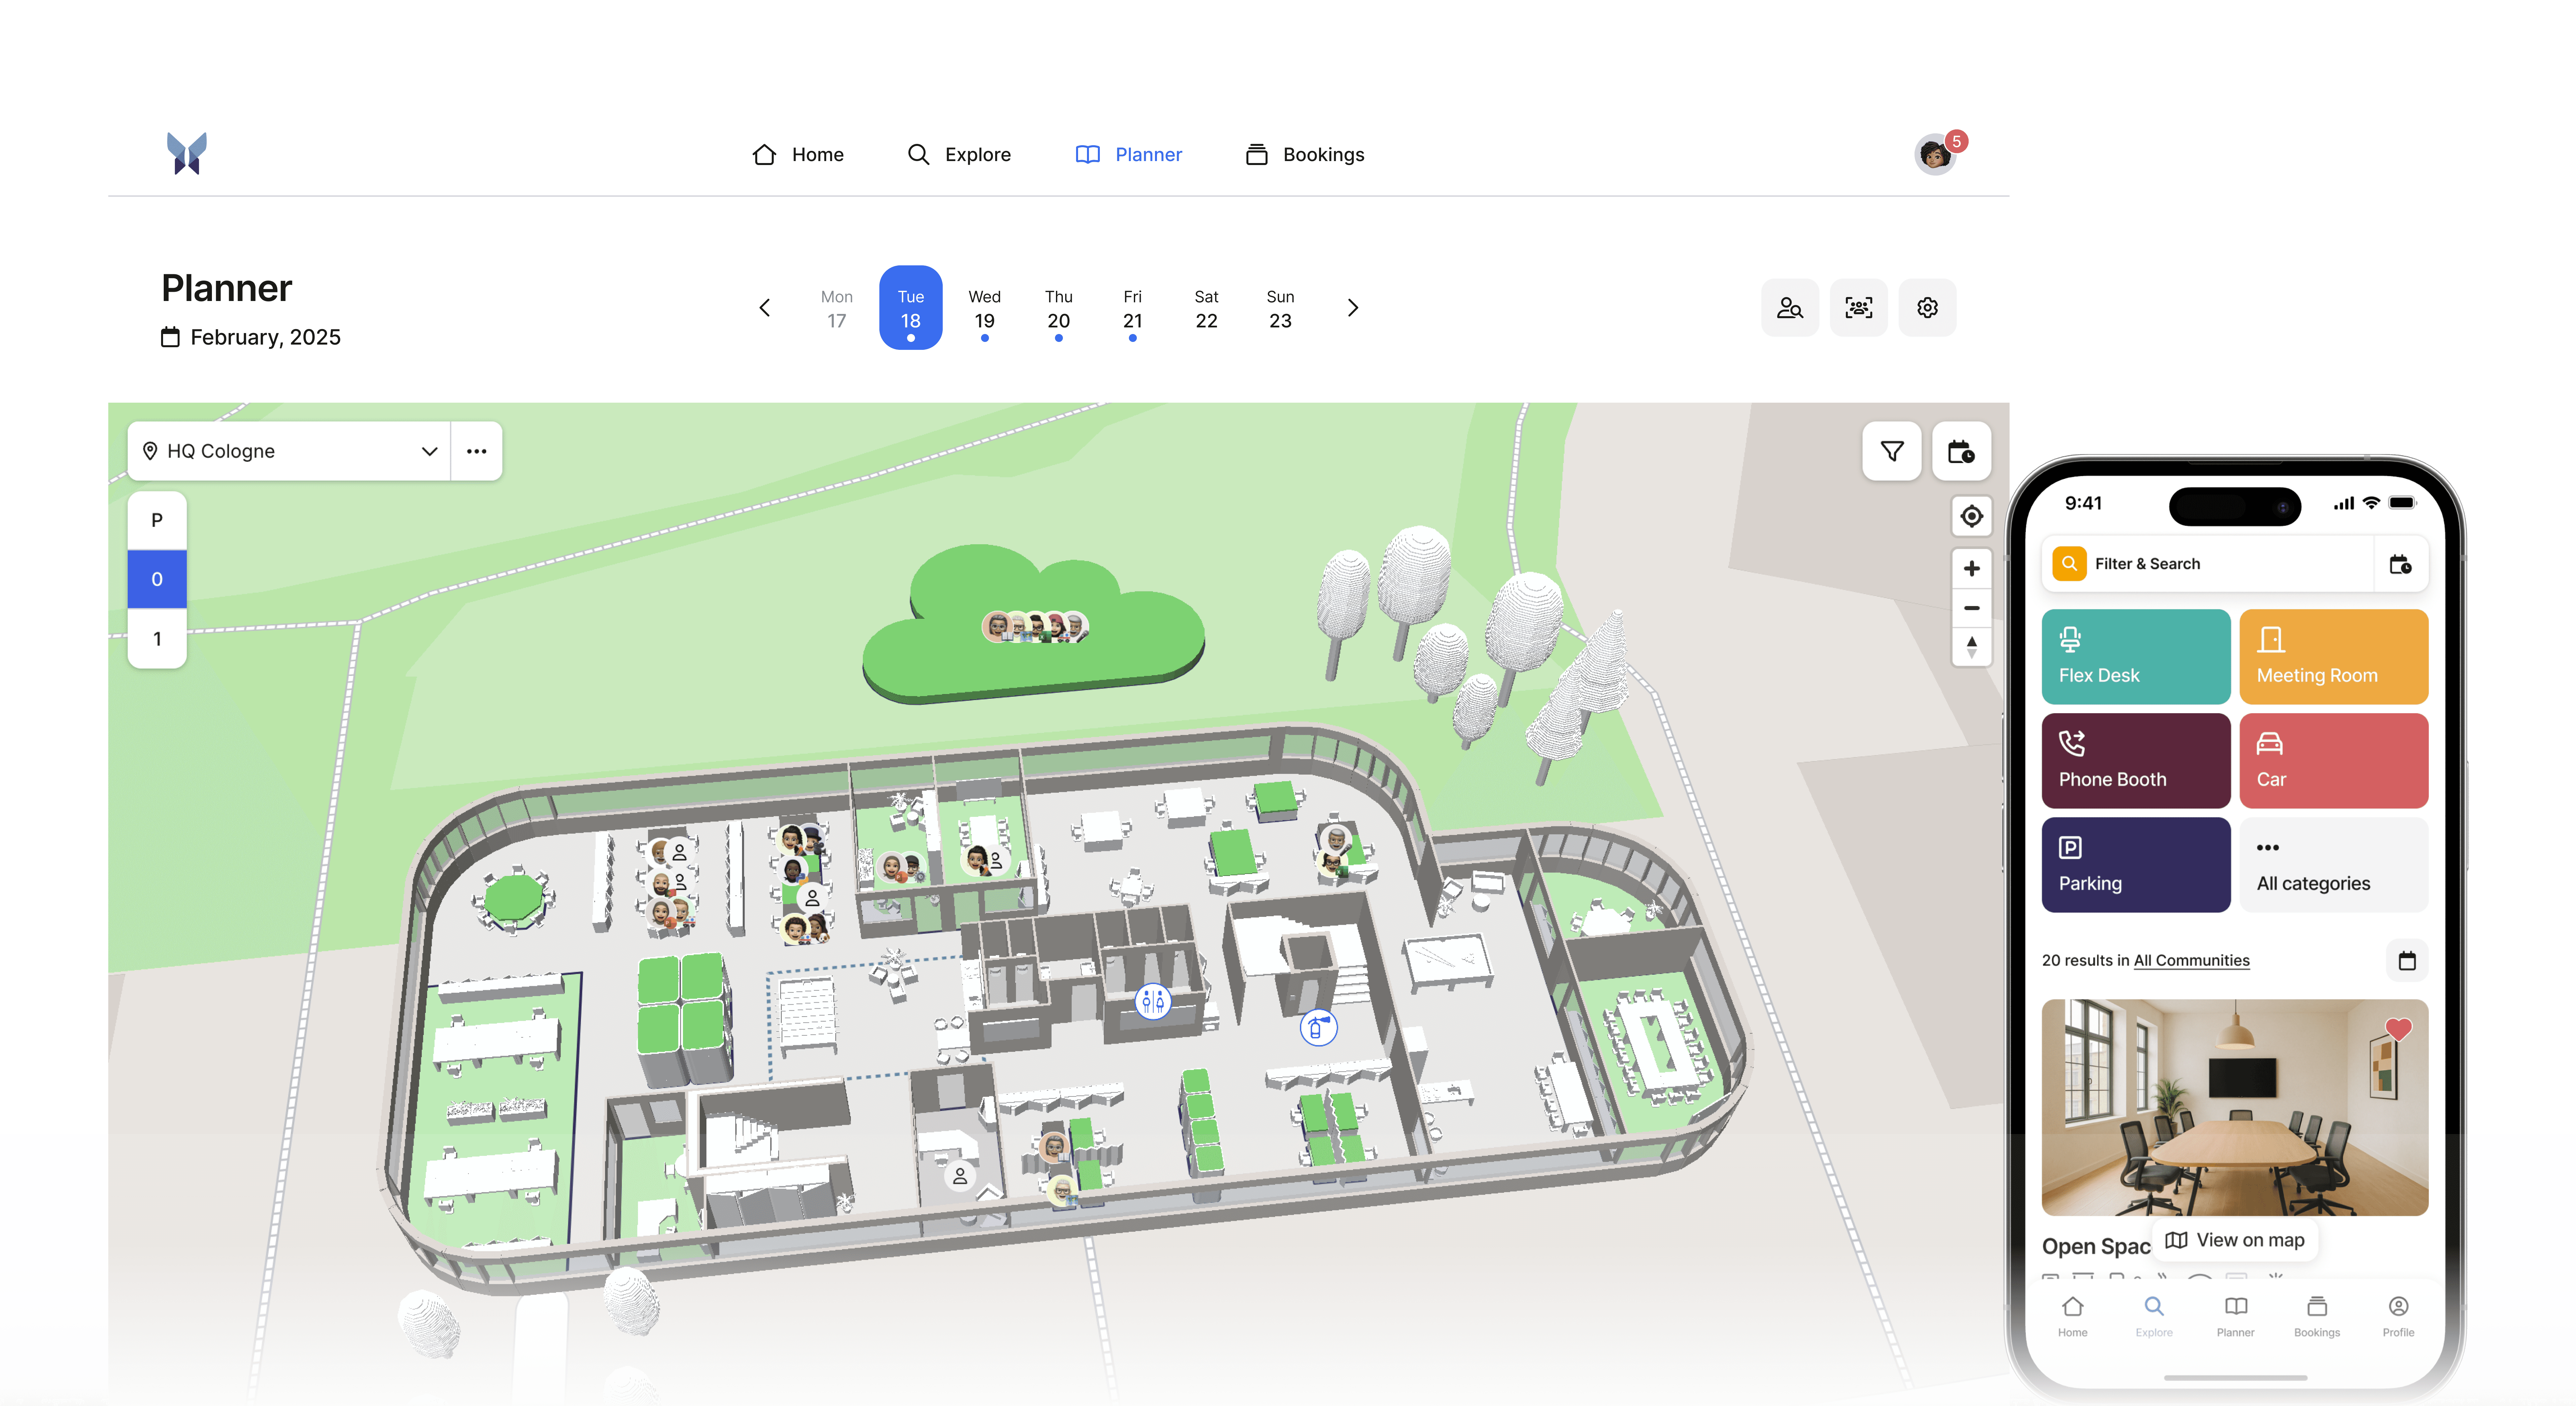Select parking level P in floor switcher
The width and height of the screenshot is (2576, 1406).
tap(157, 520)
